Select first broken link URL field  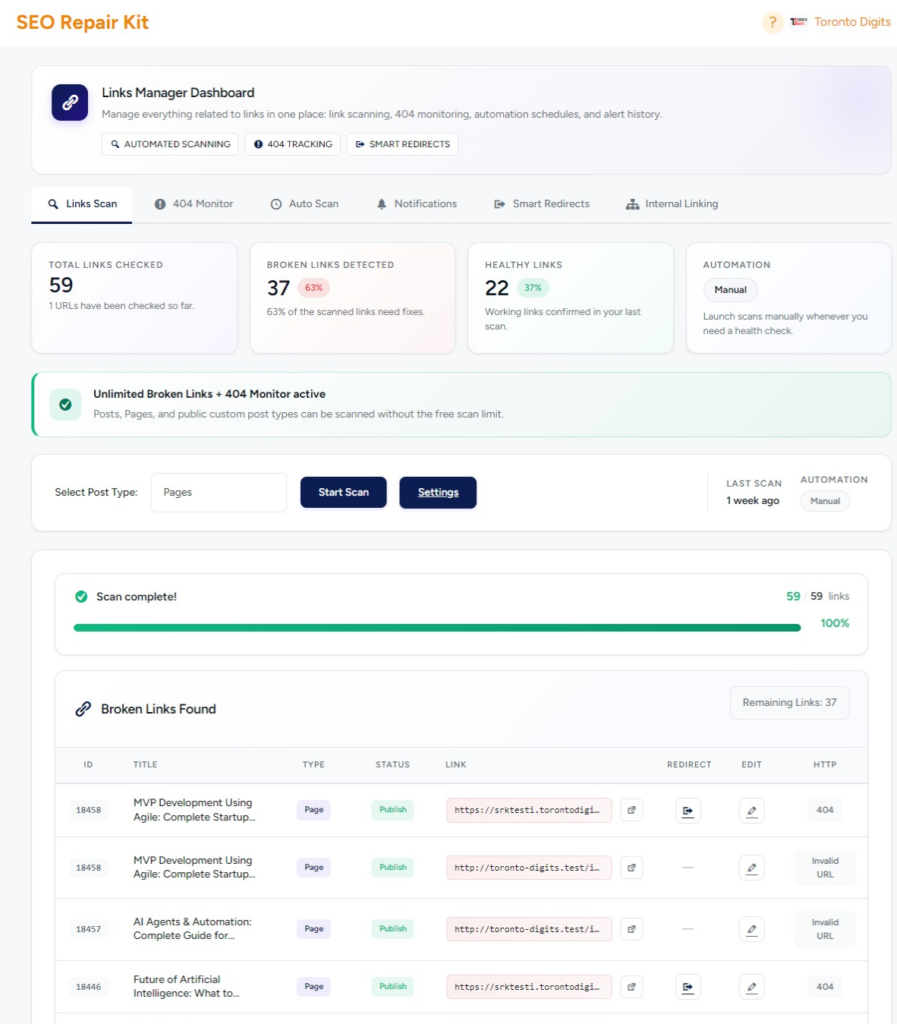(529, 810)
